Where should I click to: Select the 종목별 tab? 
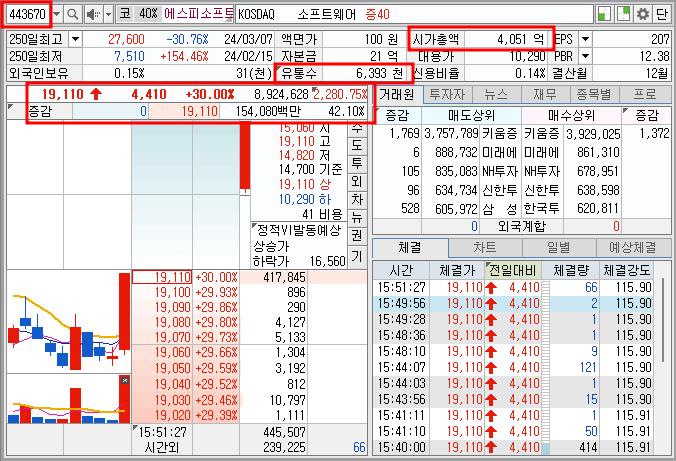pyautogui.click(x=595, y=94)
